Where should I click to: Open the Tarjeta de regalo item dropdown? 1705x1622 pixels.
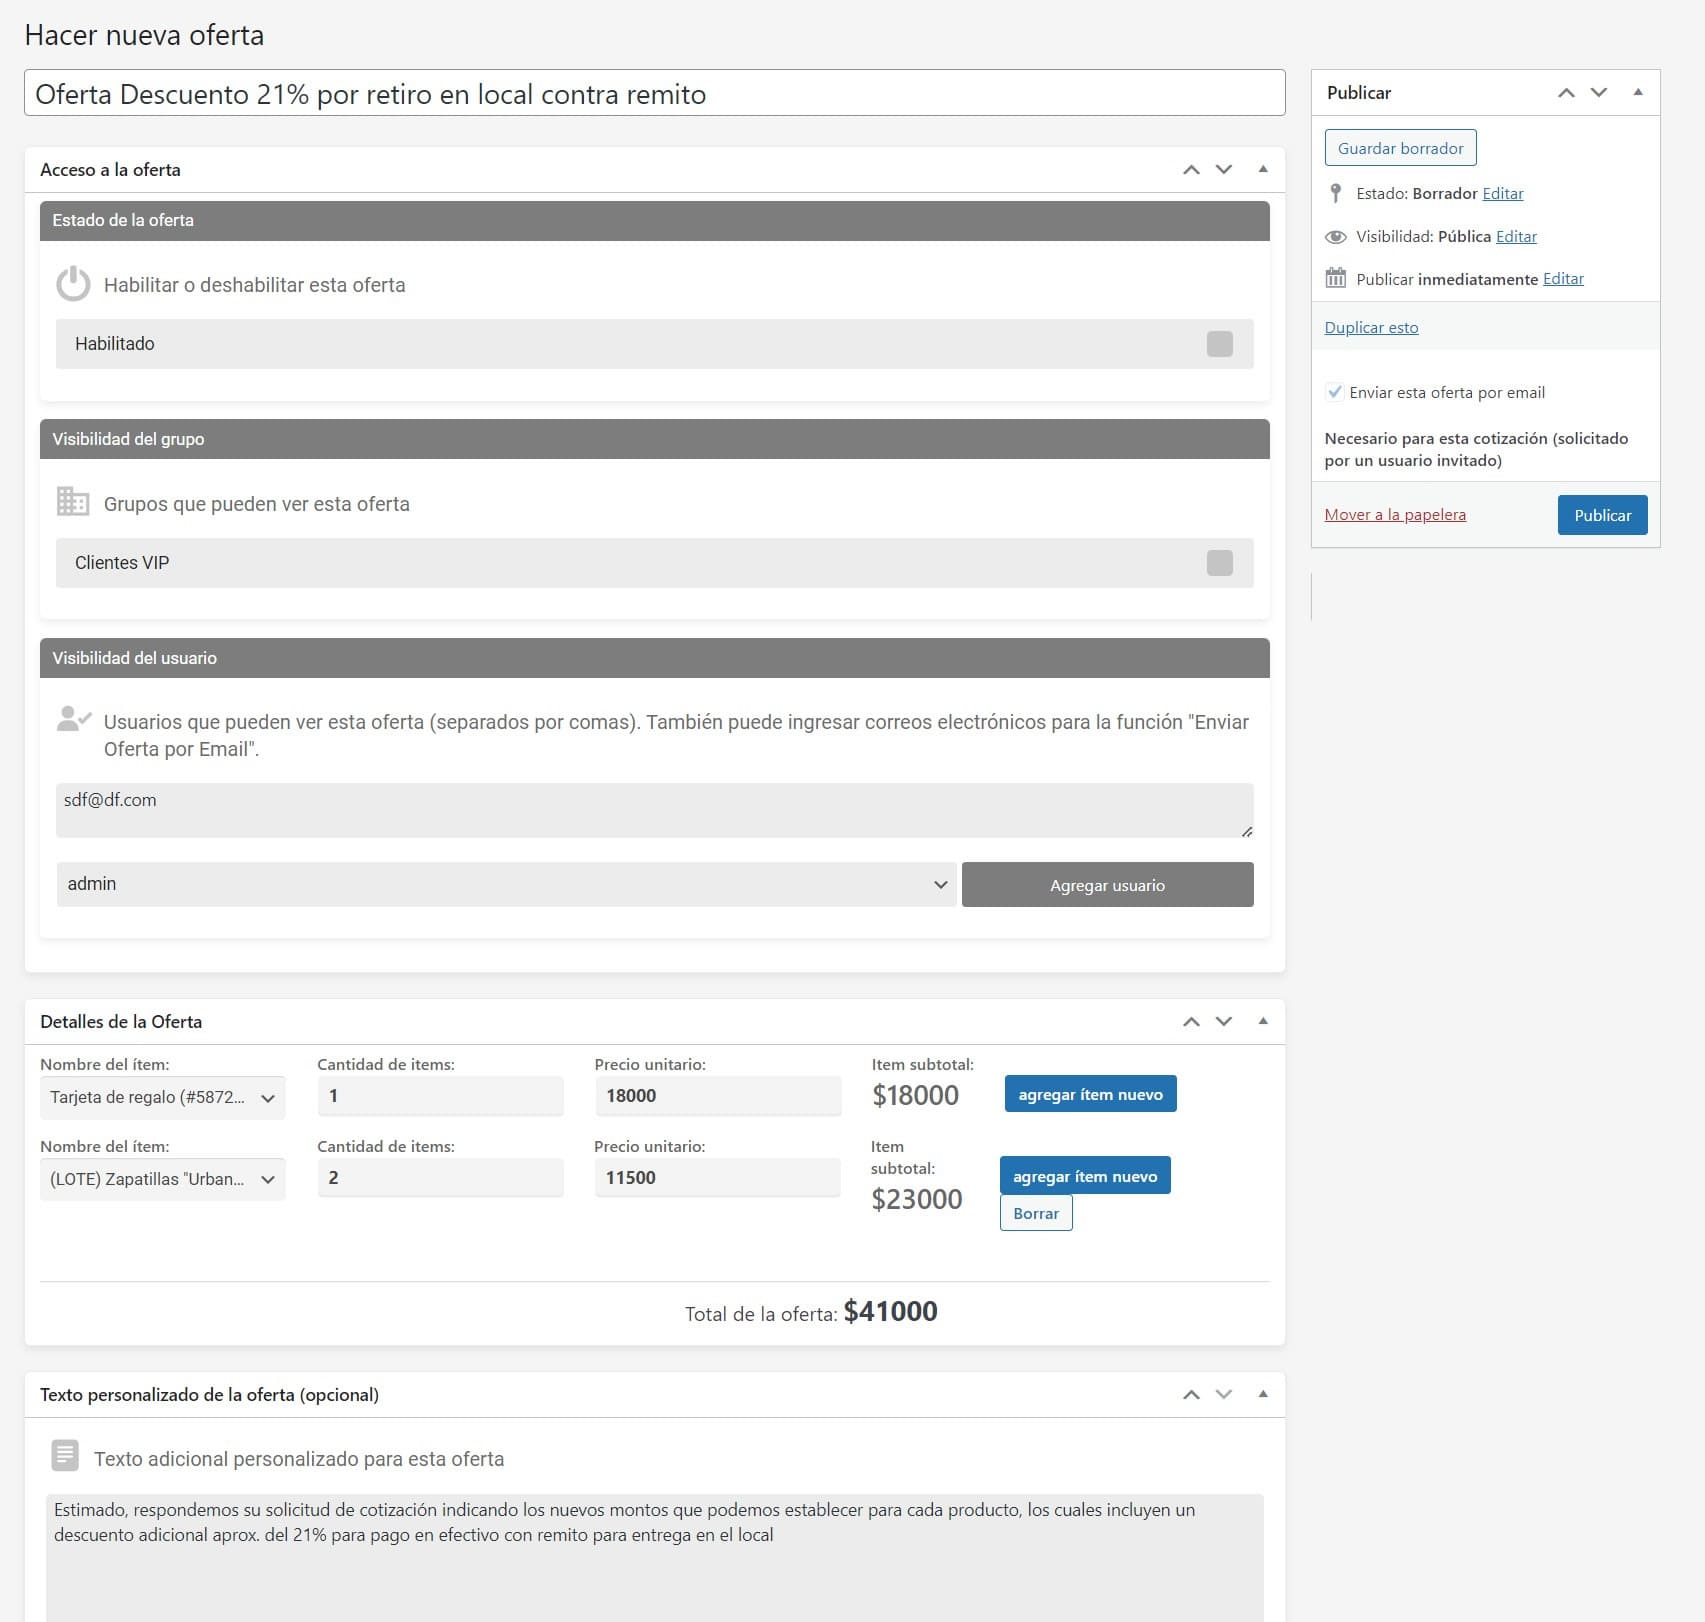[162, 1097]
